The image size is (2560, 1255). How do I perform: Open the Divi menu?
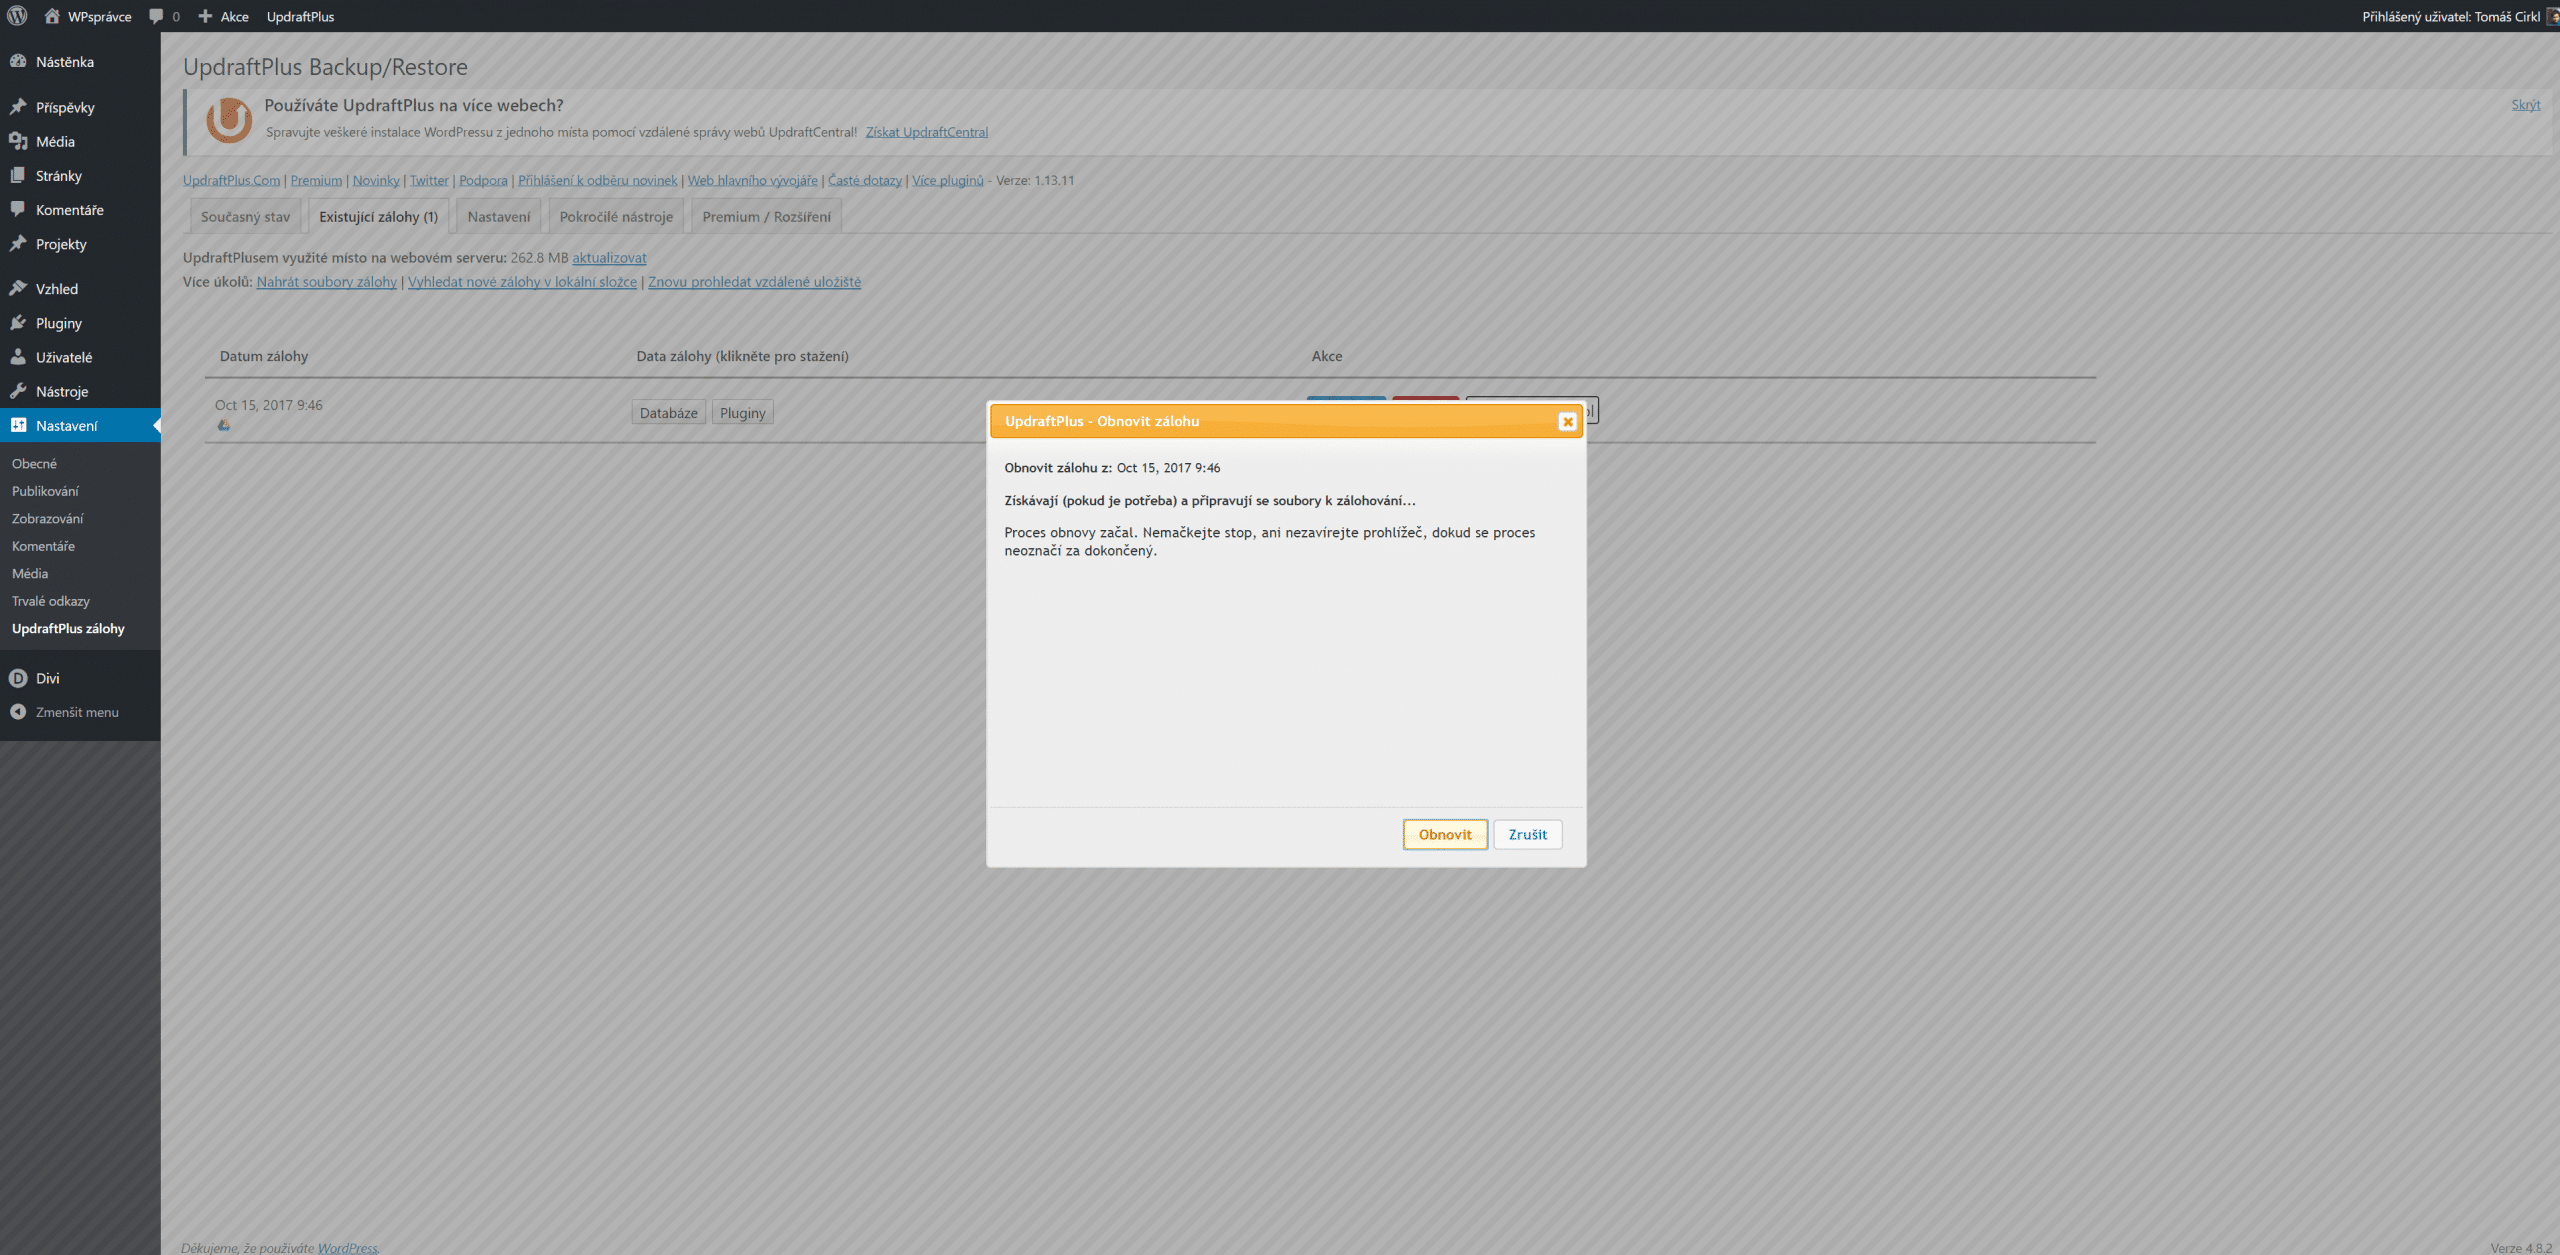click(x=80, y=678)
